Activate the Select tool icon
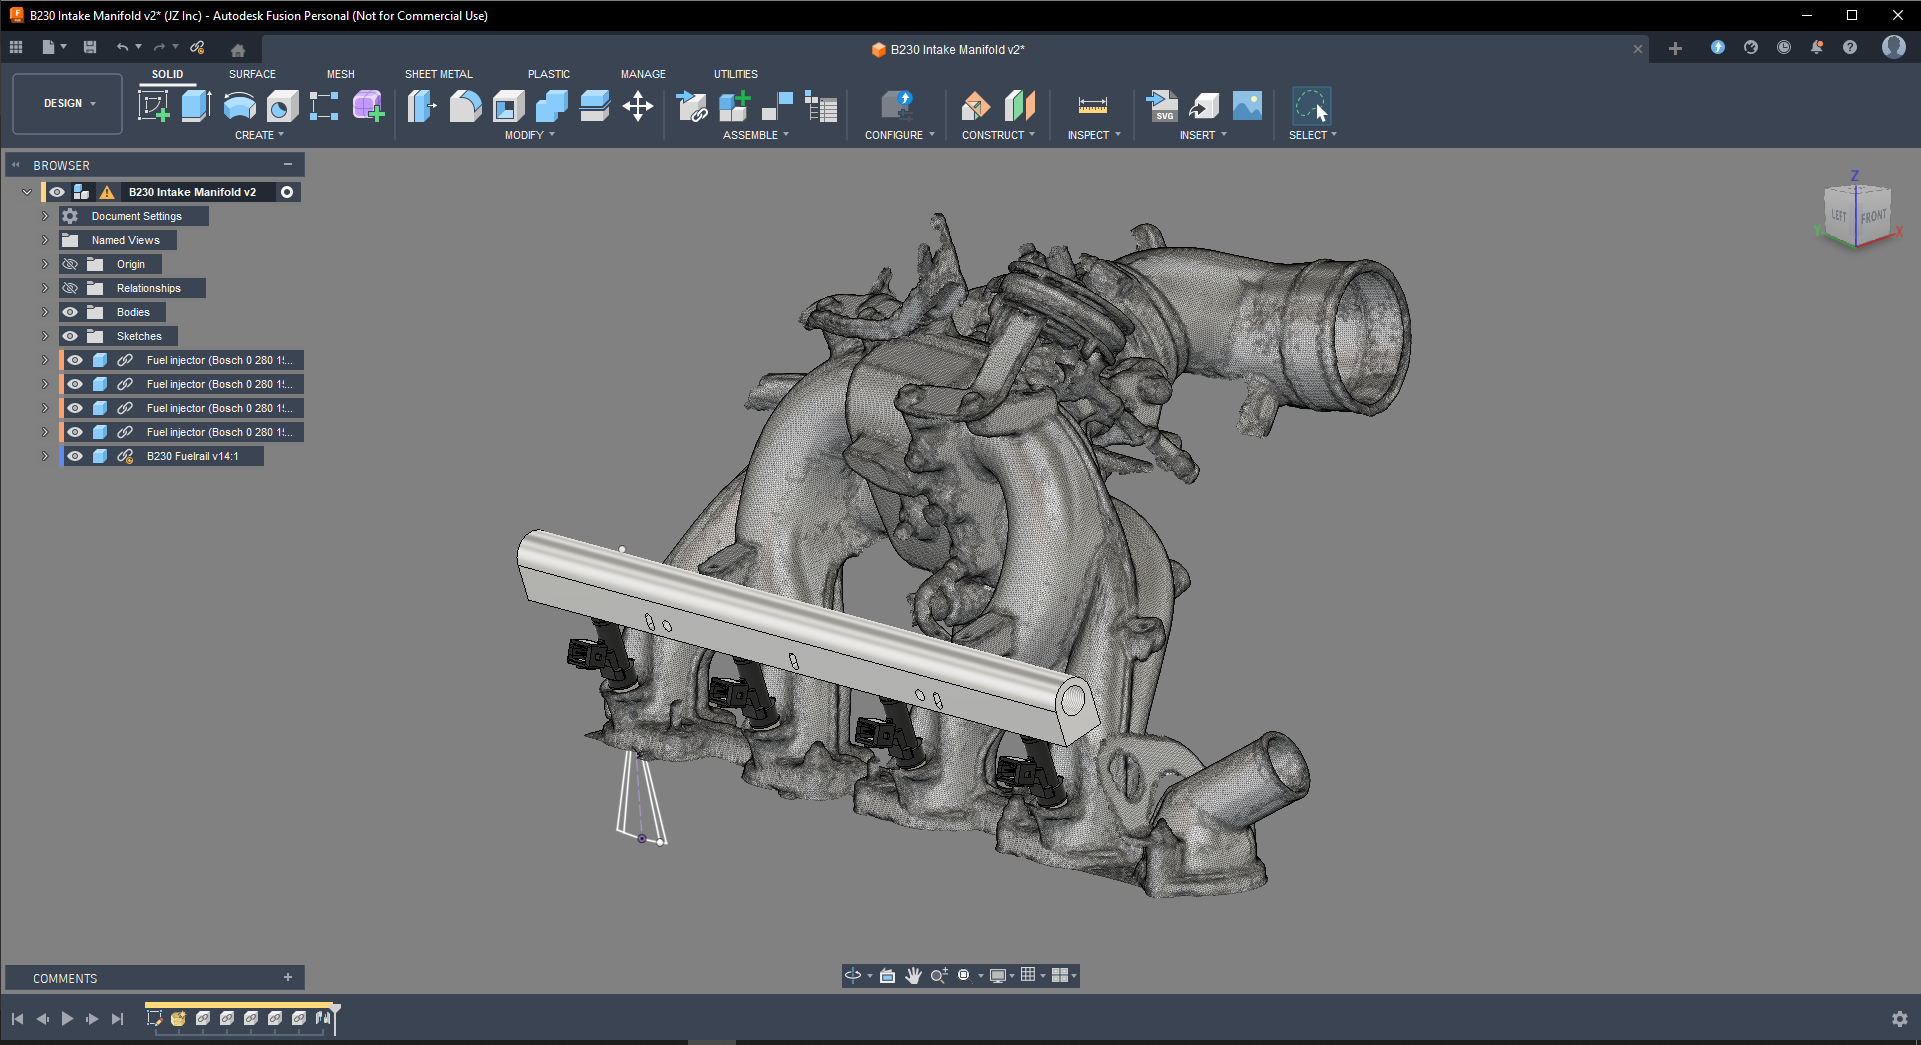 click(1311, 105)
